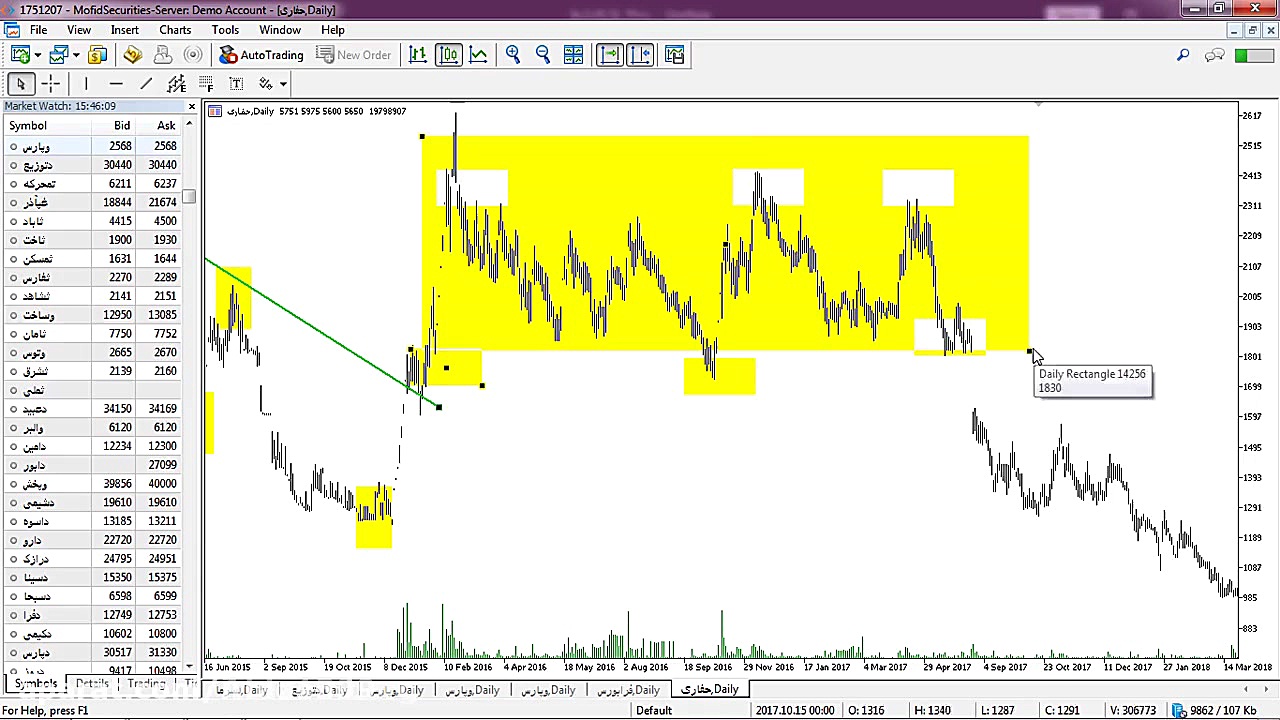Open the chat bubbles icon
1280x720 pixels.
(1214, 55)
